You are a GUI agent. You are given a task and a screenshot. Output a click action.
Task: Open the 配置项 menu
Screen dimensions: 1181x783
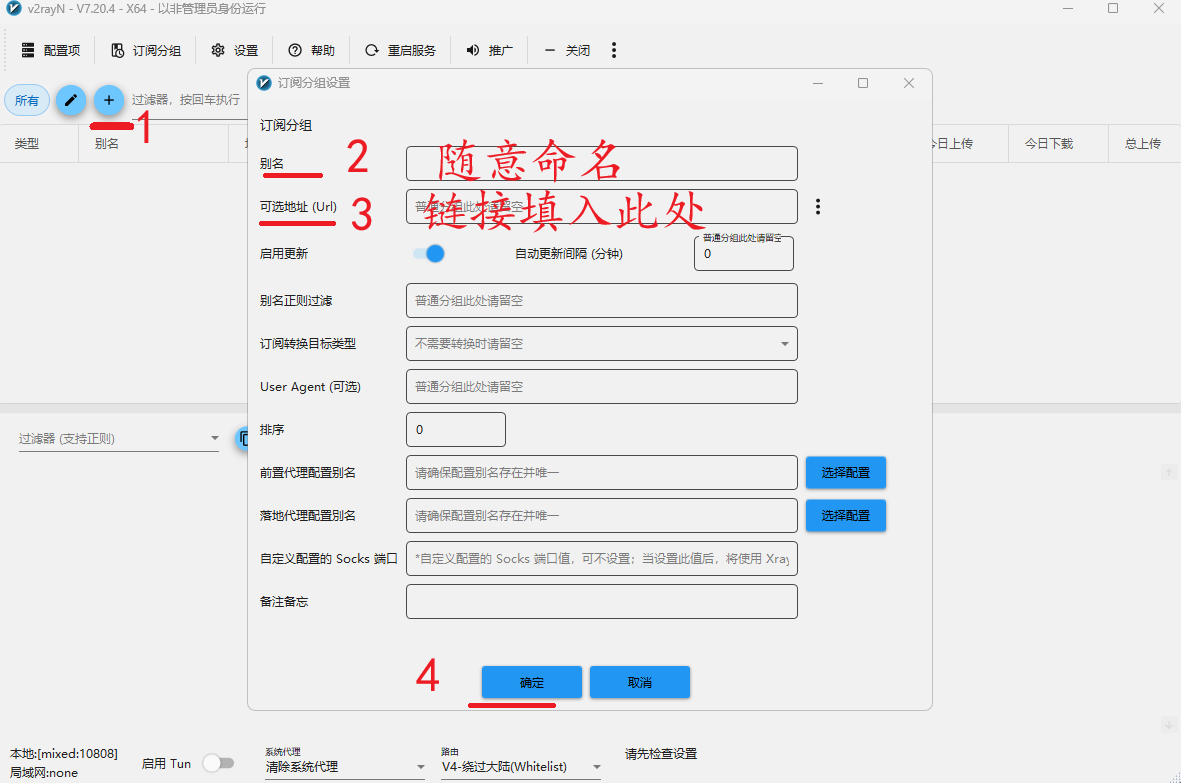(50, 50)
